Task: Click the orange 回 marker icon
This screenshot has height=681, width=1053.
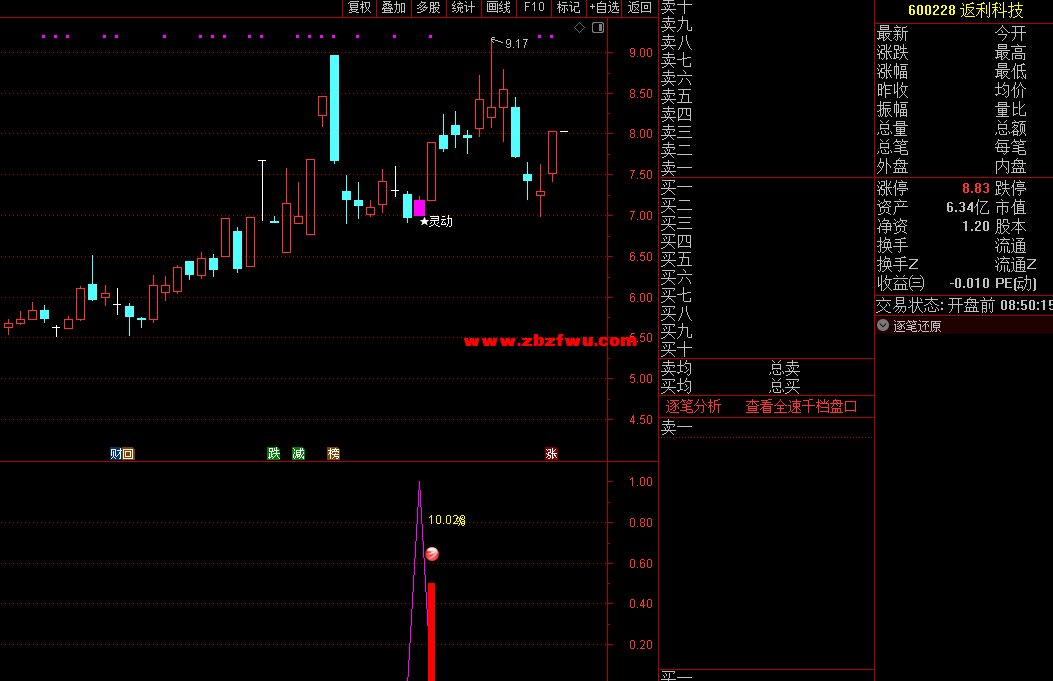Action: click(x=128, y=454)
